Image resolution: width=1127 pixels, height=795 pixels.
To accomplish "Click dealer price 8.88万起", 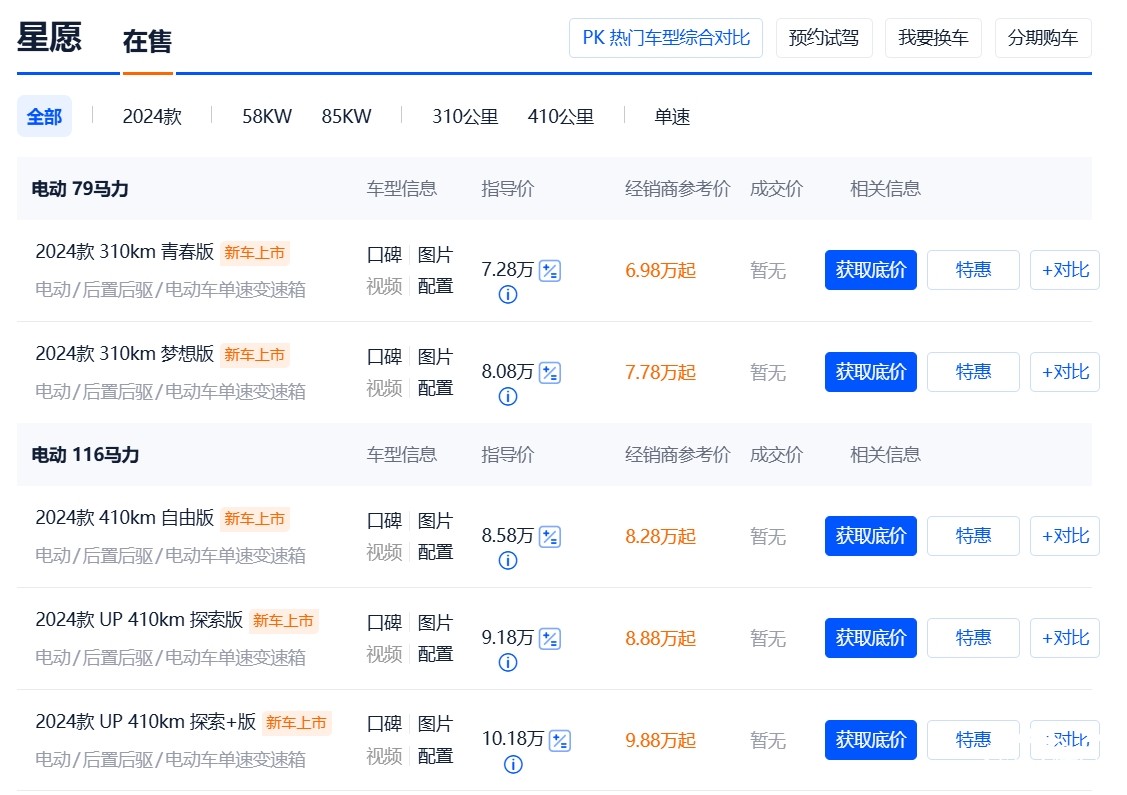I will [x=661, y=639].
